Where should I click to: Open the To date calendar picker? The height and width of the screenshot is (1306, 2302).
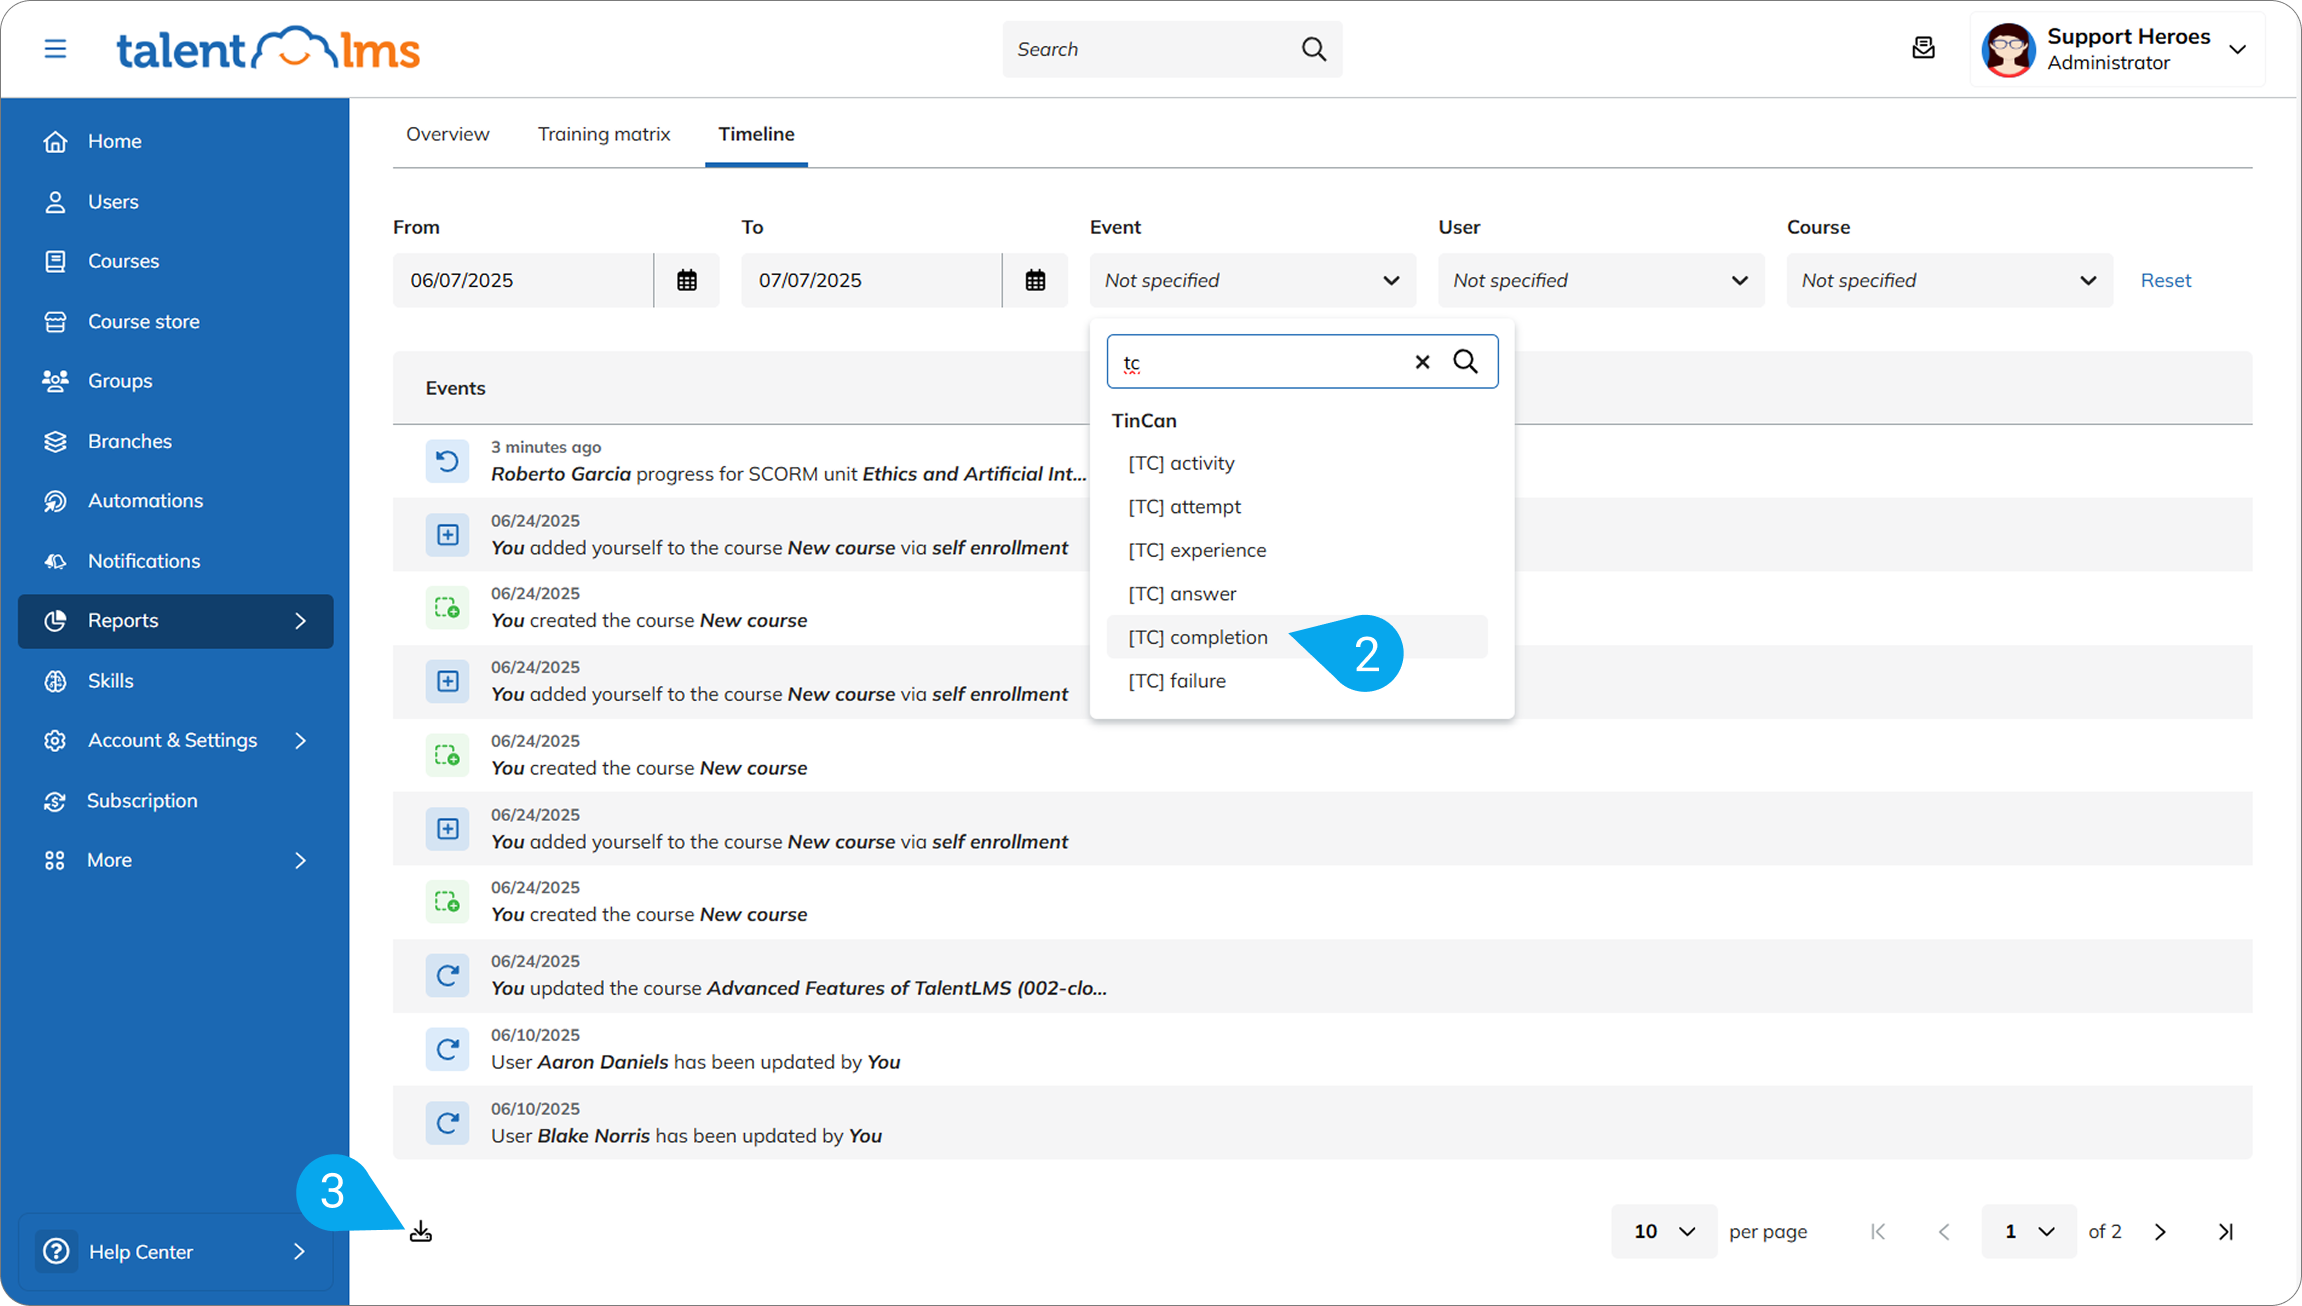[x=1035, y=280]
